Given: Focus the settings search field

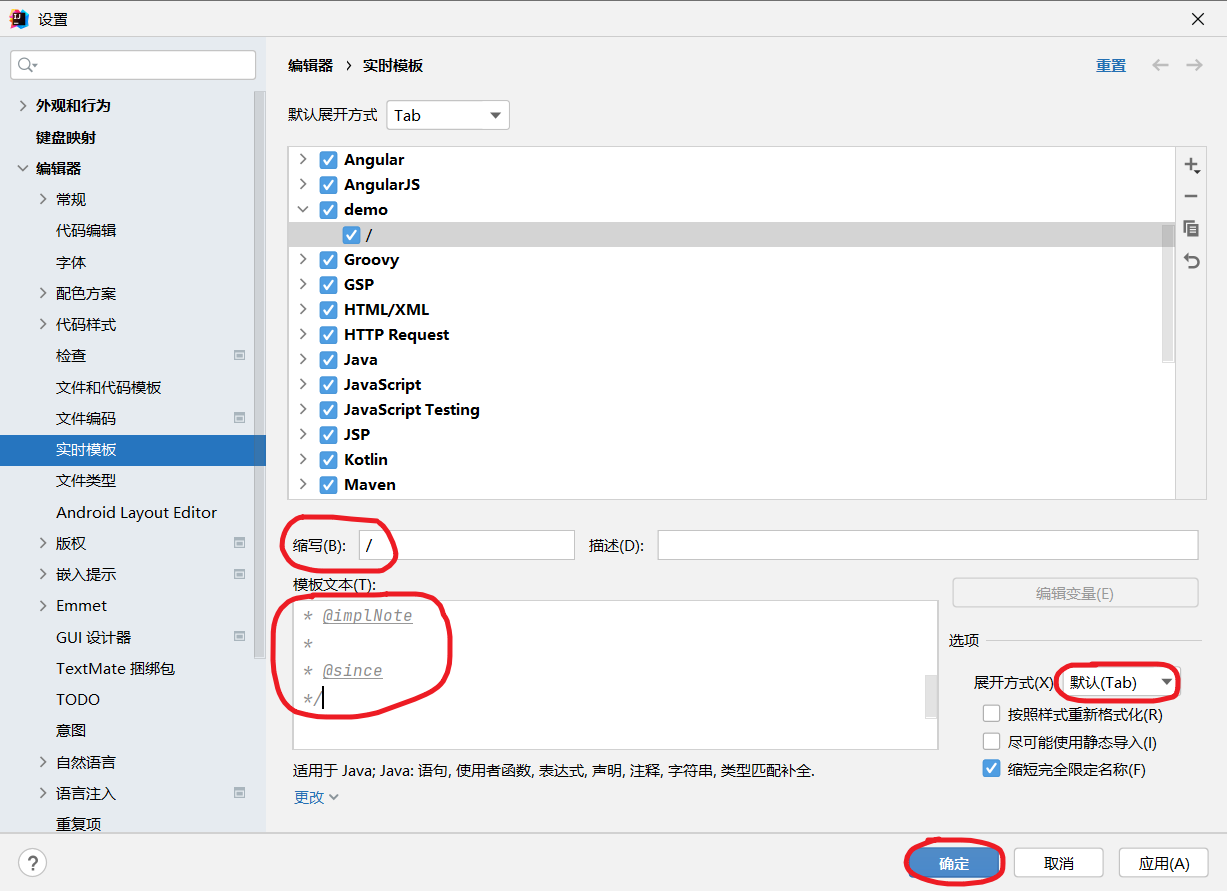Looking at the screenshot, I should pyautogui.click(x=133, y=65).
